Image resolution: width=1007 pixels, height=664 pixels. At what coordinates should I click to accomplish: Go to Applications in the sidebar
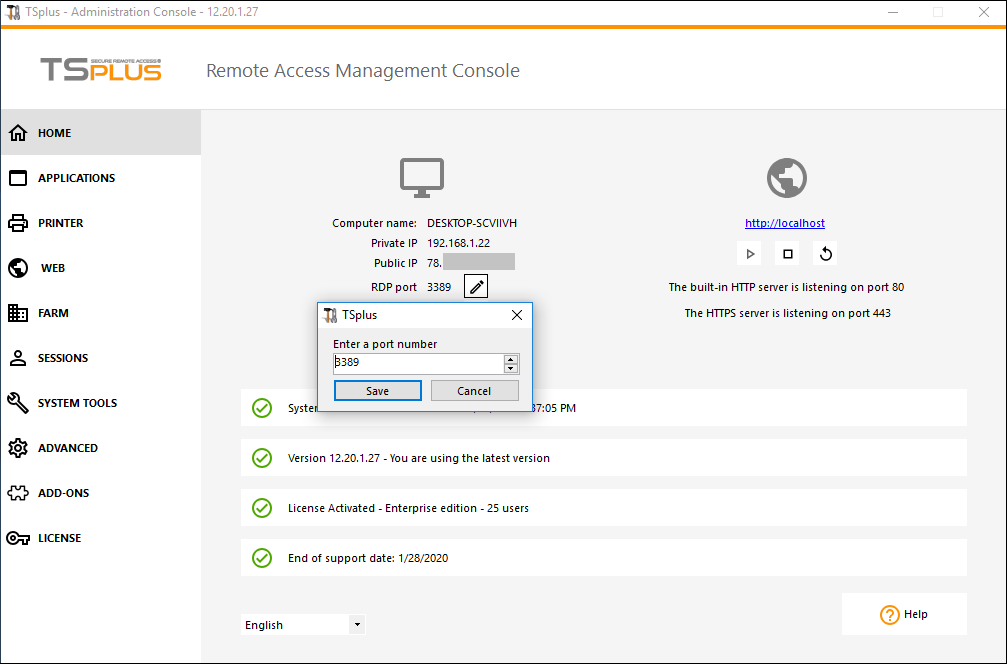click(76, 178)
